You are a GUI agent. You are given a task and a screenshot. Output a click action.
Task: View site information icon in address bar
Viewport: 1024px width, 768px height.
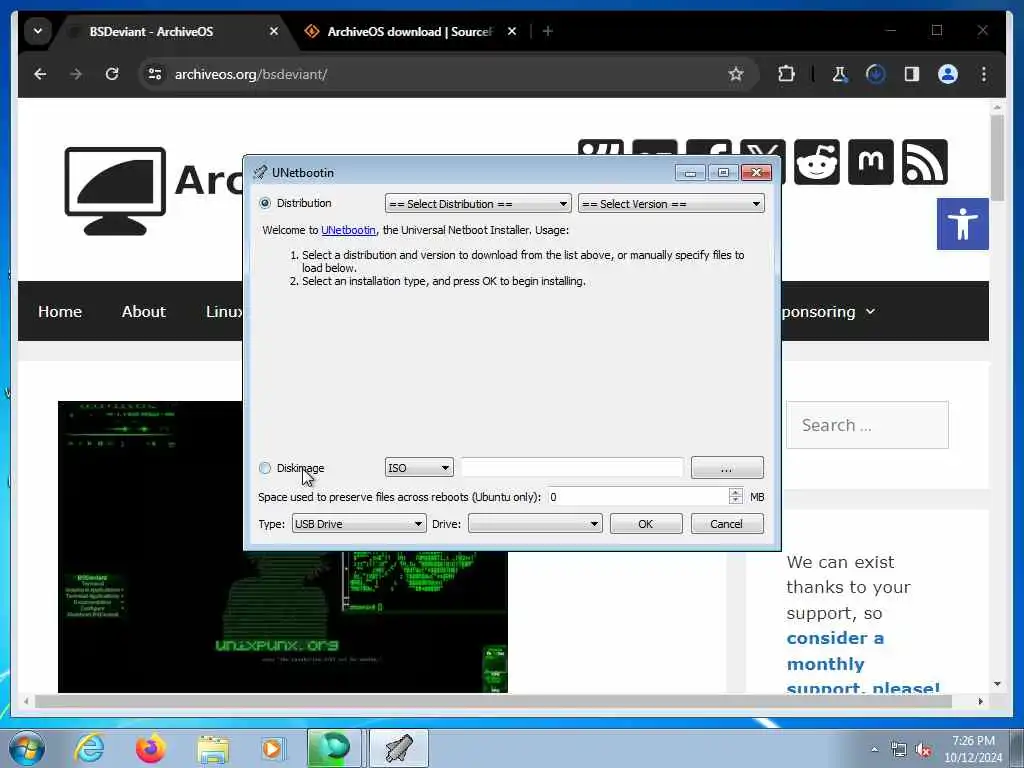click(x=155, y=74)
